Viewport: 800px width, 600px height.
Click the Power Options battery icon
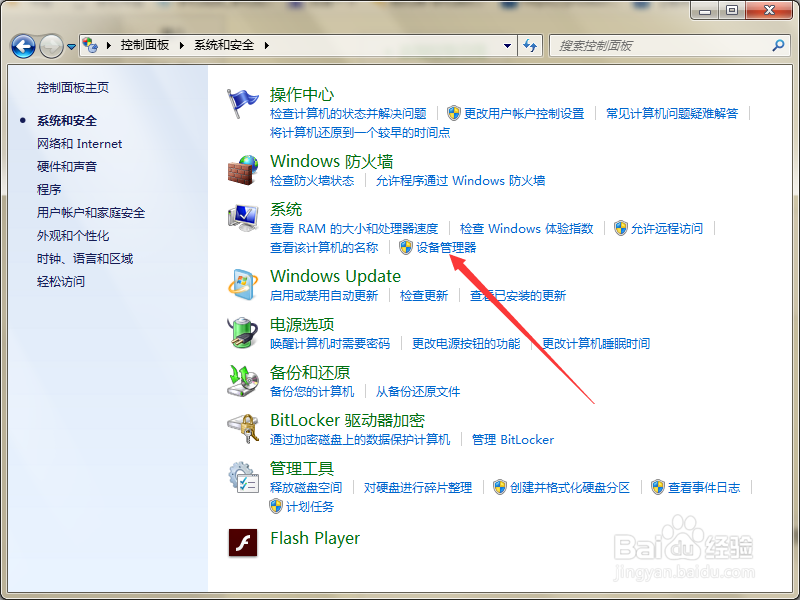click(x=243, y=333)
